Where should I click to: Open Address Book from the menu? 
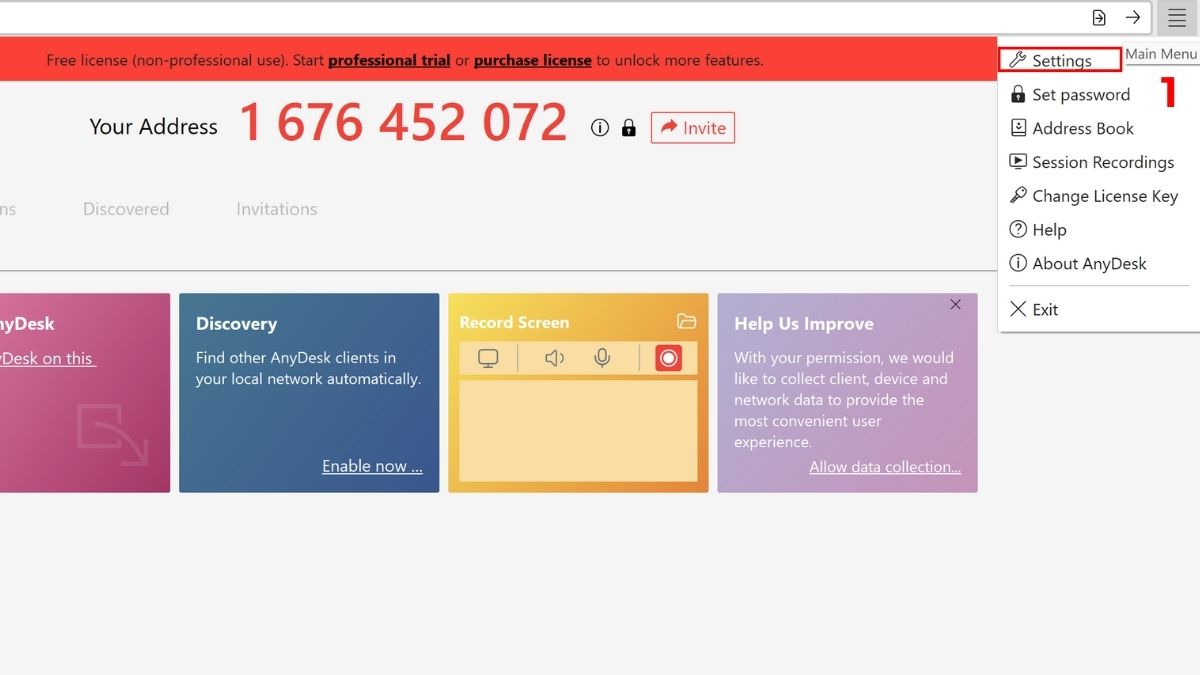coord(1083,128)
